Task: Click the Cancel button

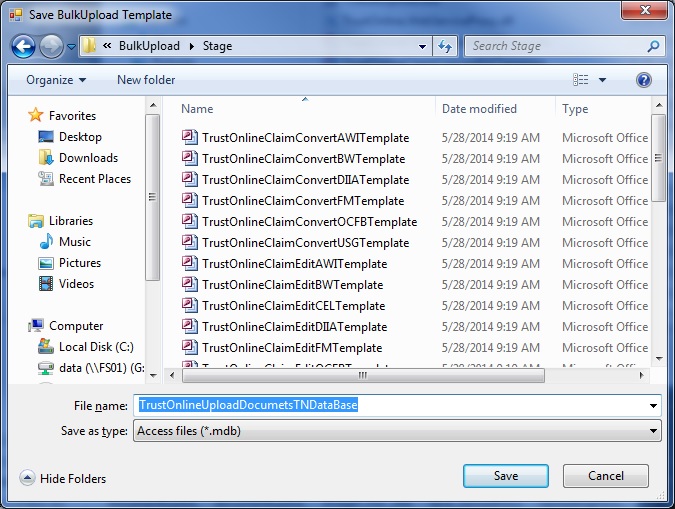Action: 605,476
